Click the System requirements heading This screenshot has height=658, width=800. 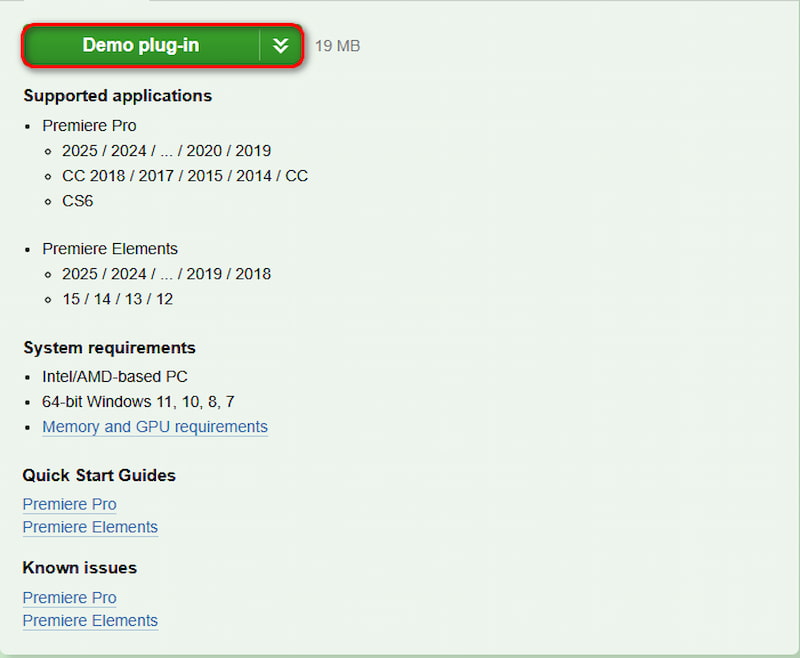(x=109, y=348)
